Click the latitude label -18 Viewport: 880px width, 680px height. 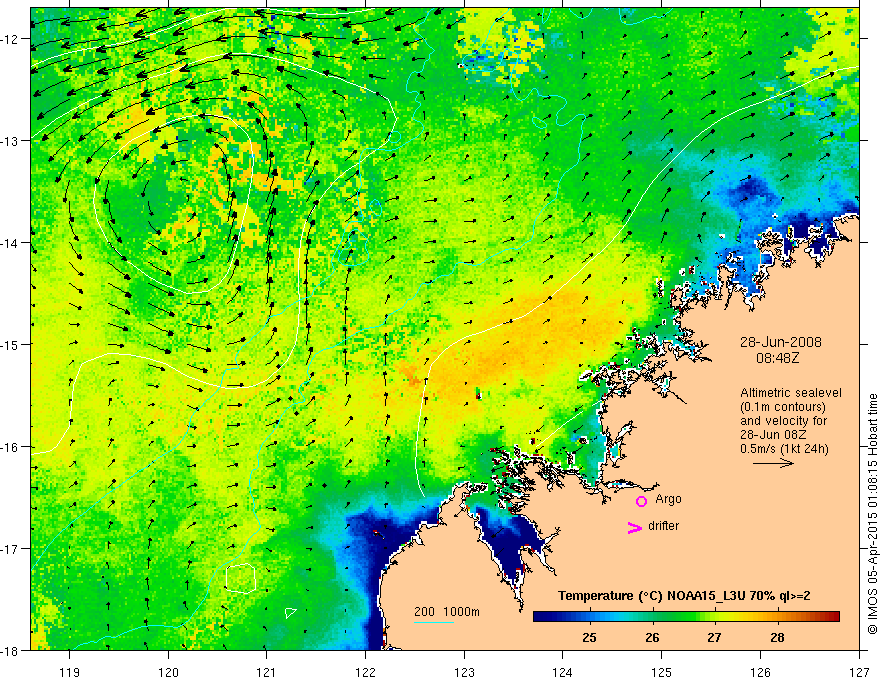10,650
